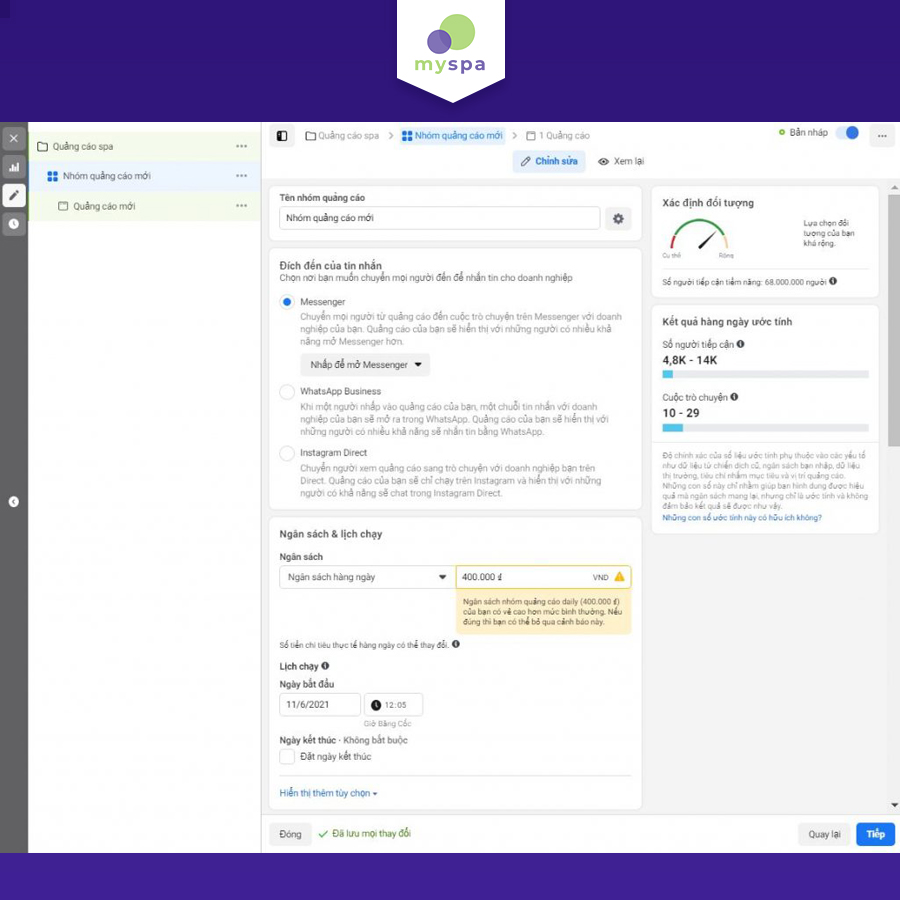Go to 1 Quảng cáo breadcrumb

point(558,136)
